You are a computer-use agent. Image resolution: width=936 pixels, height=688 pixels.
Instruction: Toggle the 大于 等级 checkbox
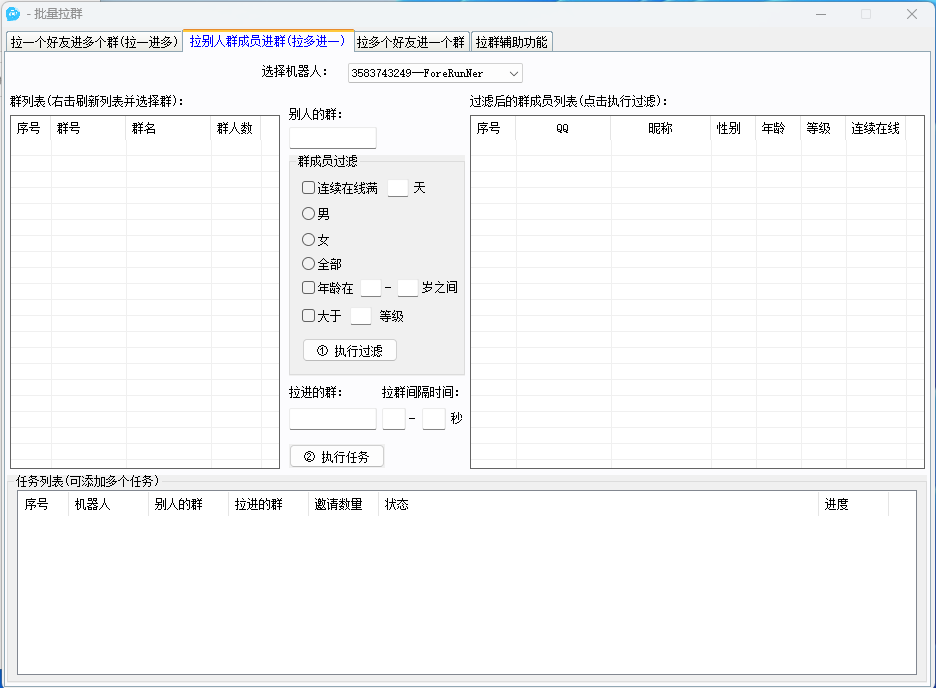pyautogui.click(x=309, y=316)
